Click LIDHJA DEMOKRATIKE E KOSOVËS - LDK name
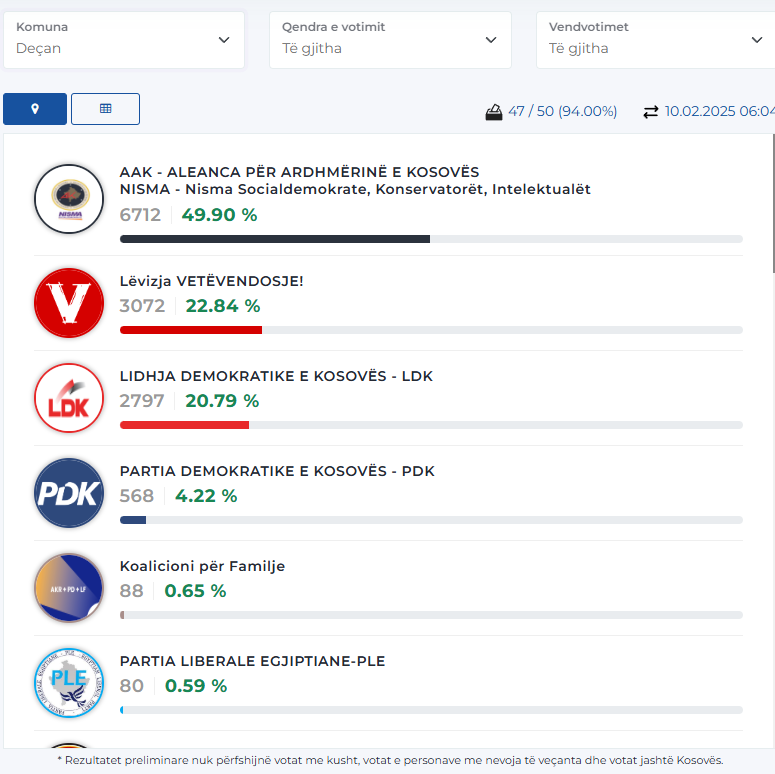 276,376
